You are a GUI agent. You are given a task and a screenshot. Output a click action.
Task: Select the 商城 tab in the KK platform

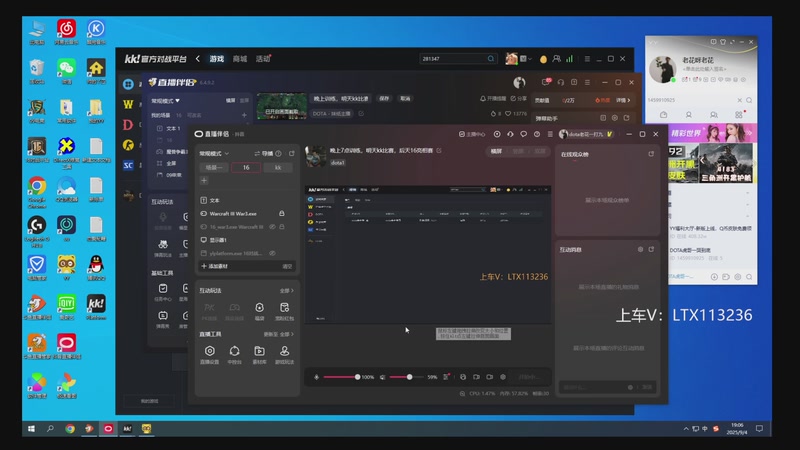pos(240,59)
